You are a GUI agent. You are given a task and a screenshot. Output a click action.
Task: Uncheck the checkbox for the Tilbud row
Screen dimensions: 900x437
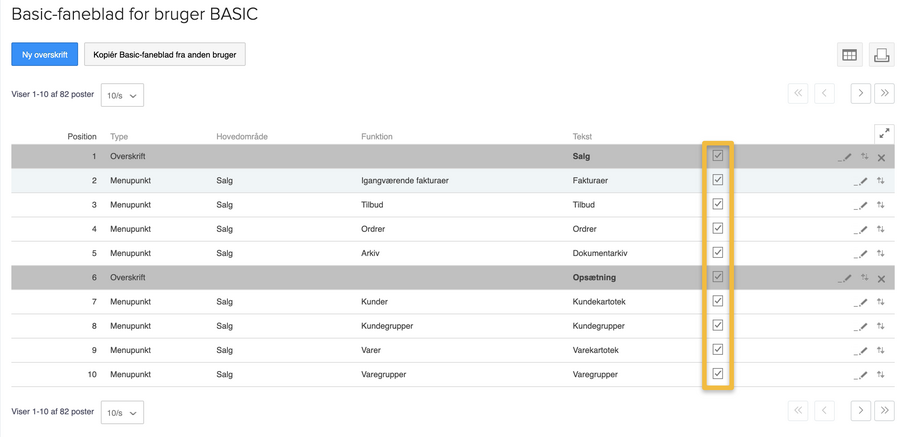[717, 204]
